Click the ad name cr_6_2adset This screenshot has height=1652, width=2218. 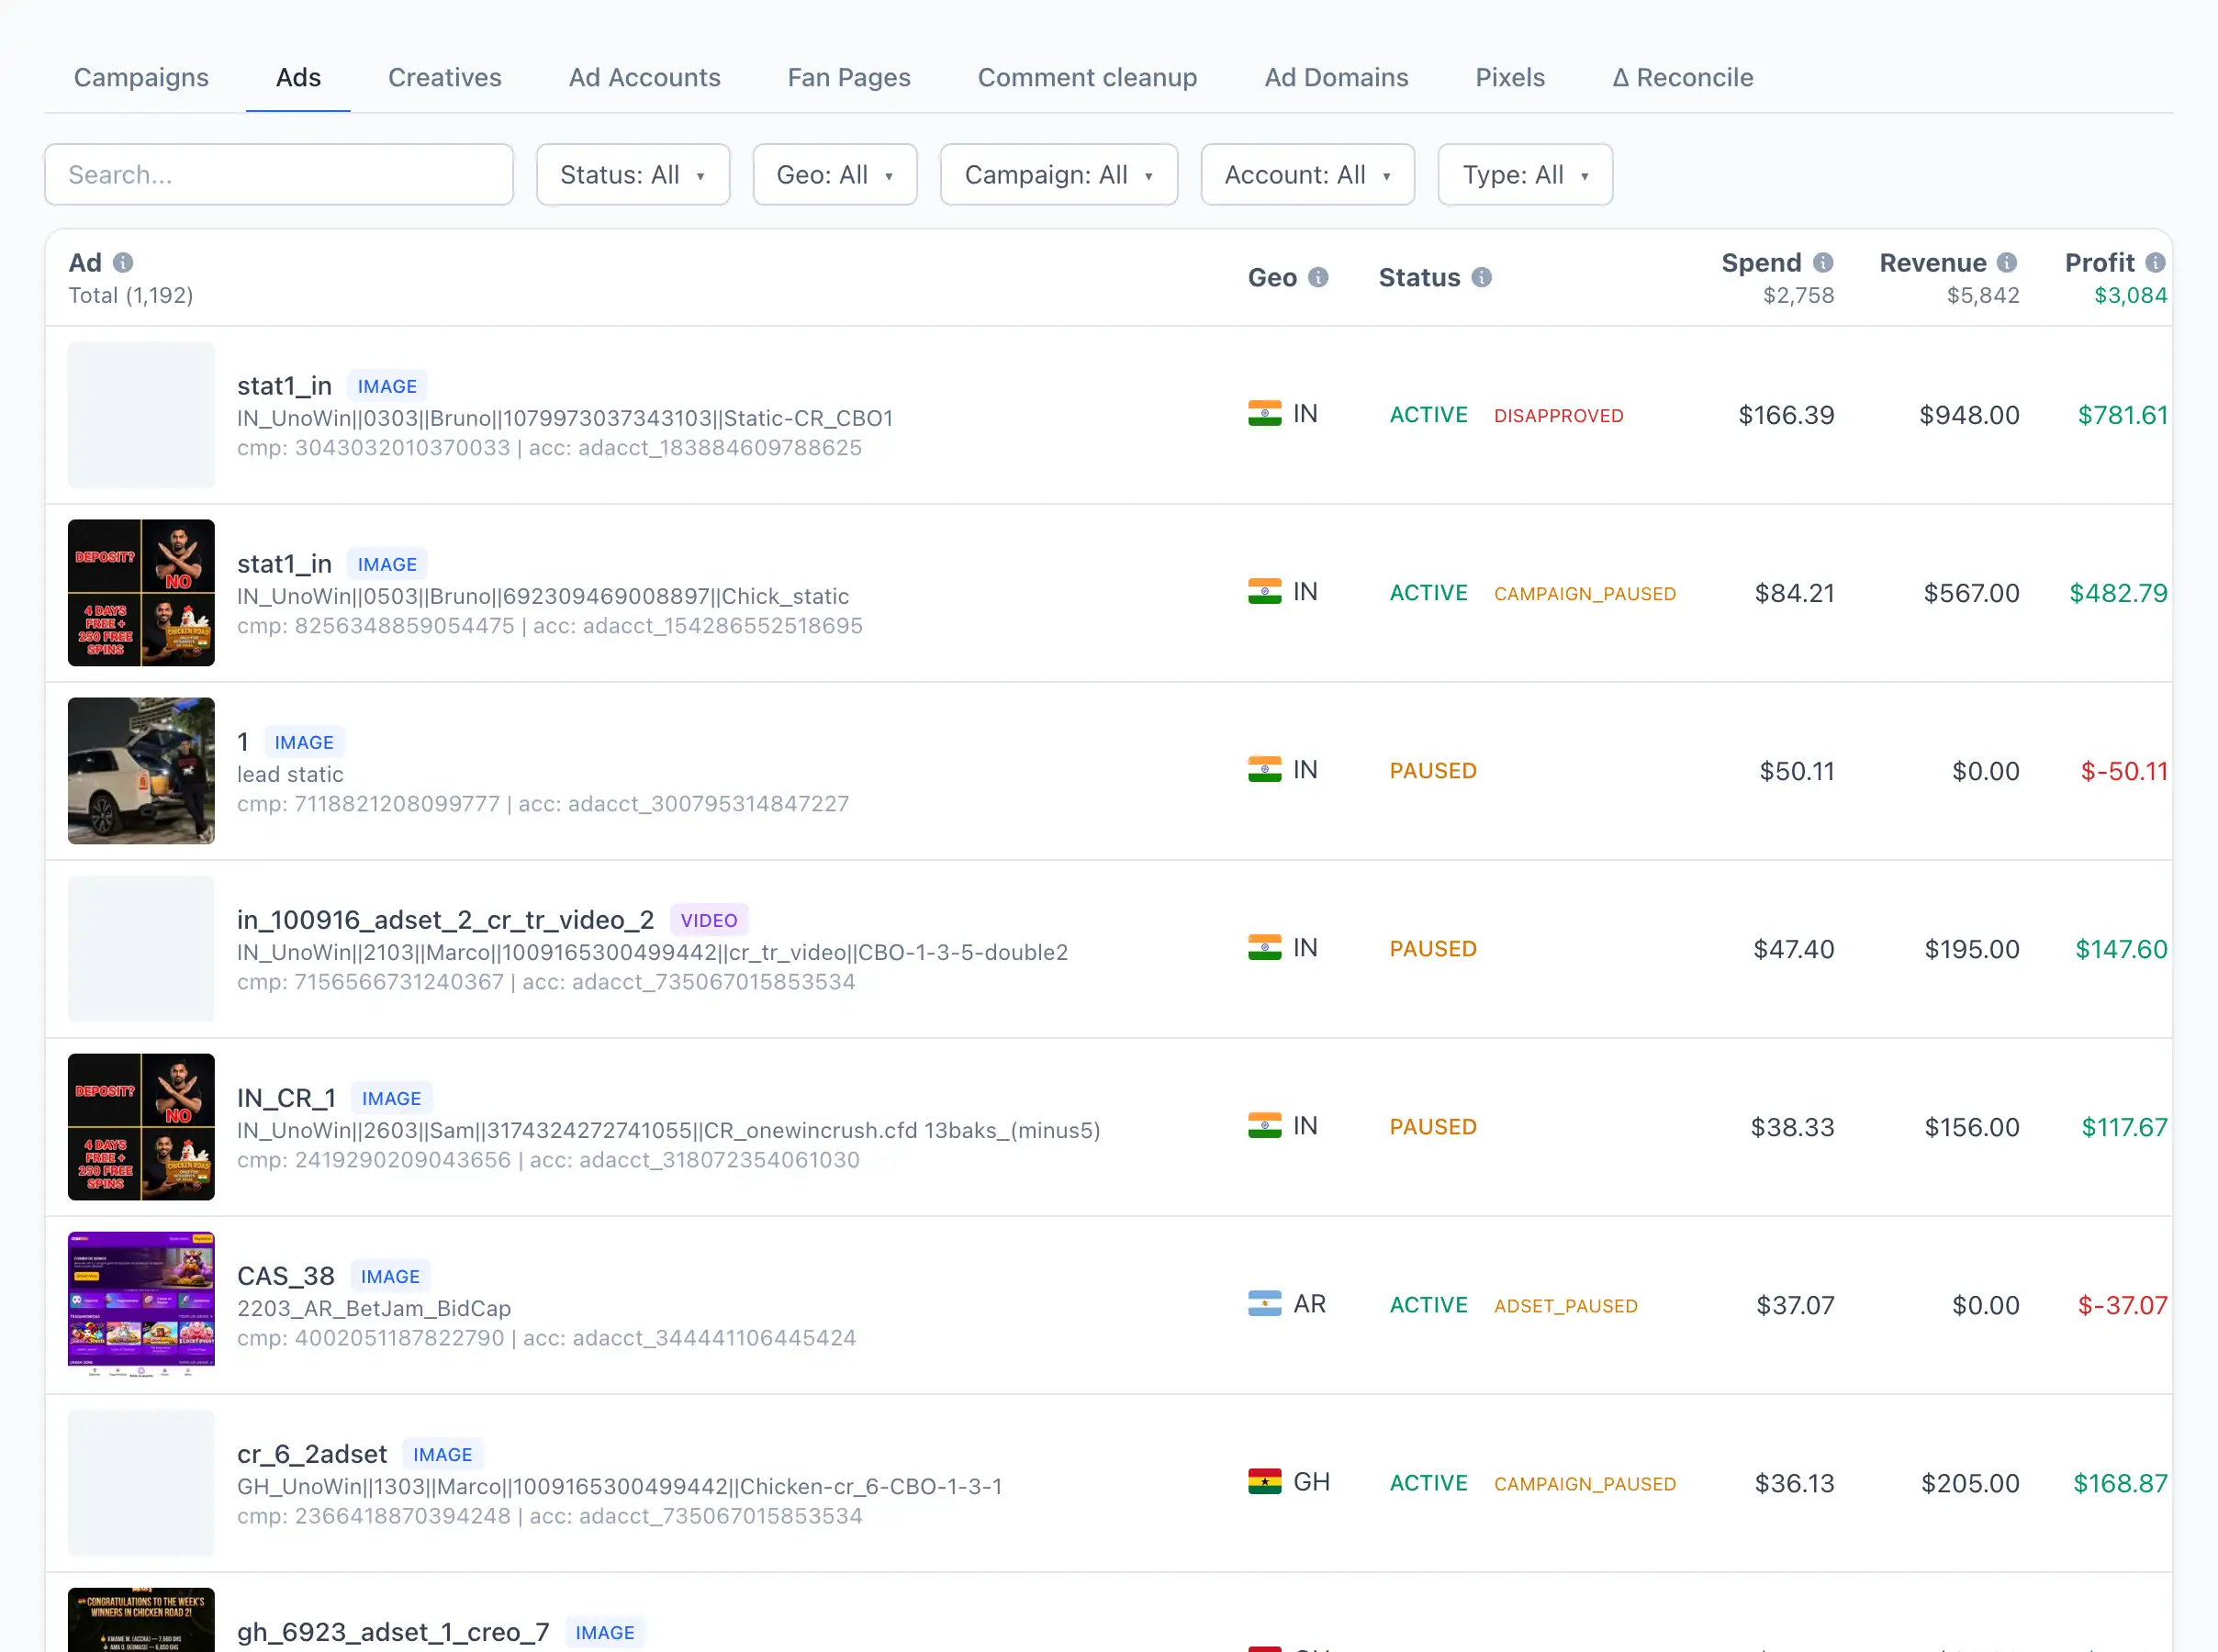(x=311, y=1454)
